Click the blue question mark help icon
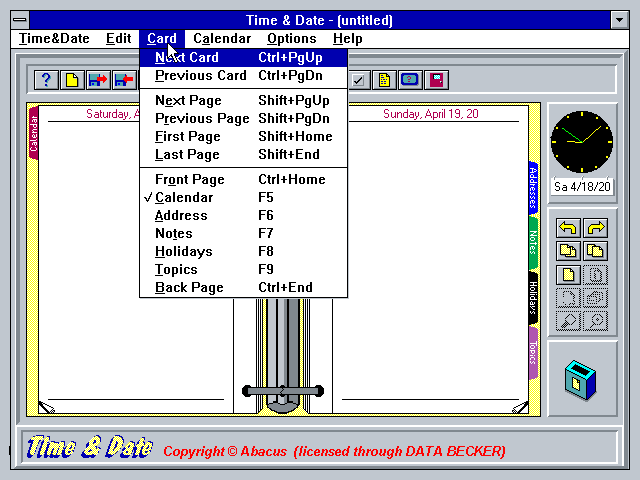 [x=46, y=80]
